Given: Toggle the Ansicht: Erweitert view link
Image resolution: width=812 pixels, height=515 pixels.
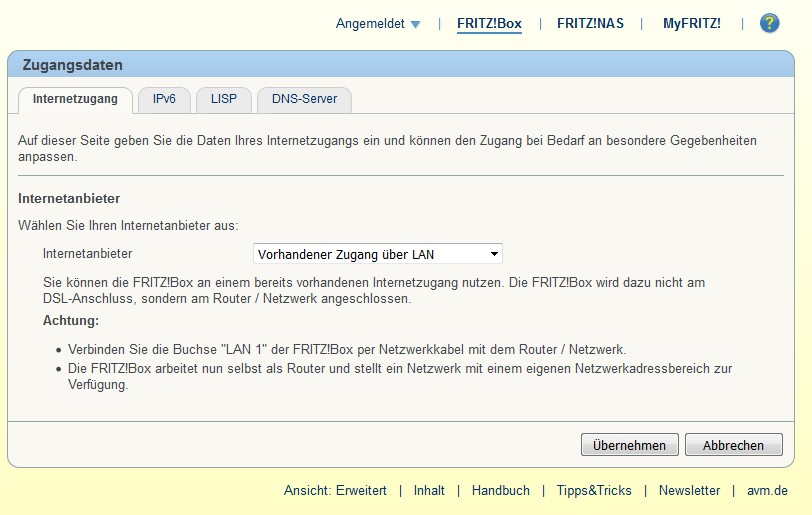Looking at the screenshot, I should (335, 490).
